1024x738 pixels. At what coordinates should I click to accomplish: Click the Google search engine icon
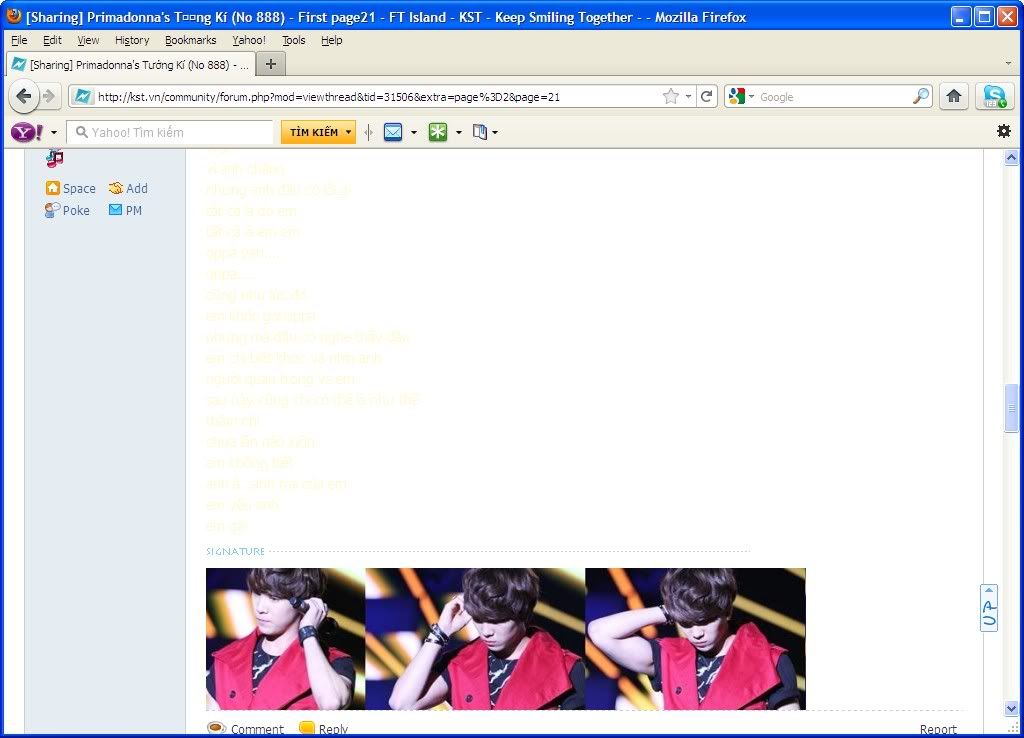tap(736, 97)
